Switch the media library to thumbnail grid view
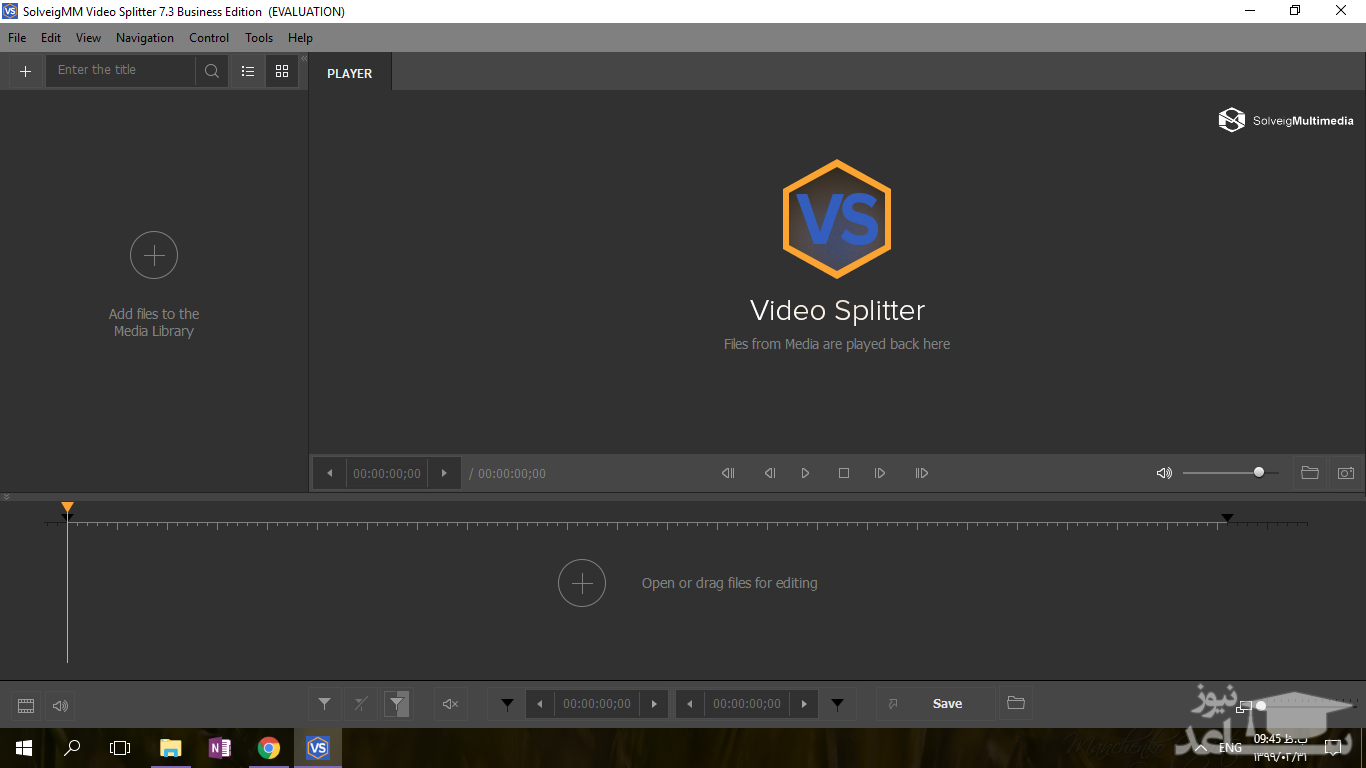 click(282, 71)
